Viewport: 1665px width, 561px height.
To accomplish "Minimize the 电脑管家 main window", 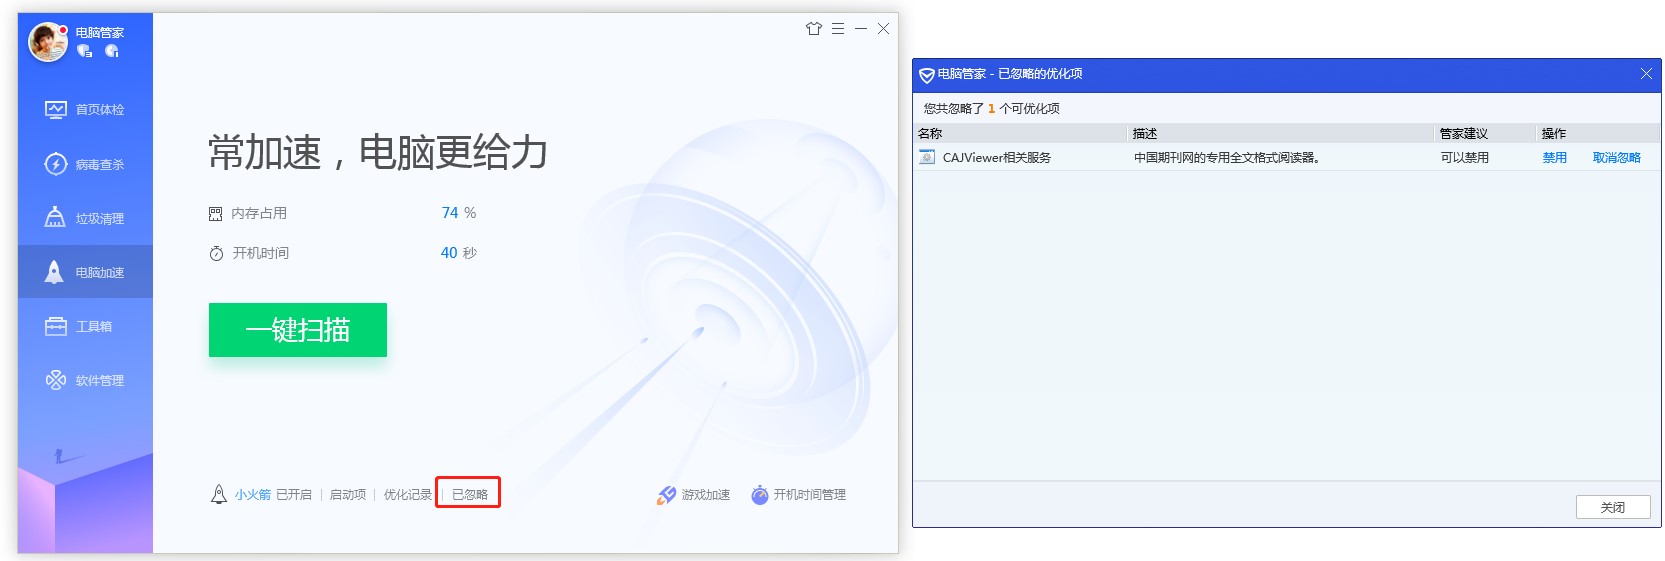I will coord(861,29).
